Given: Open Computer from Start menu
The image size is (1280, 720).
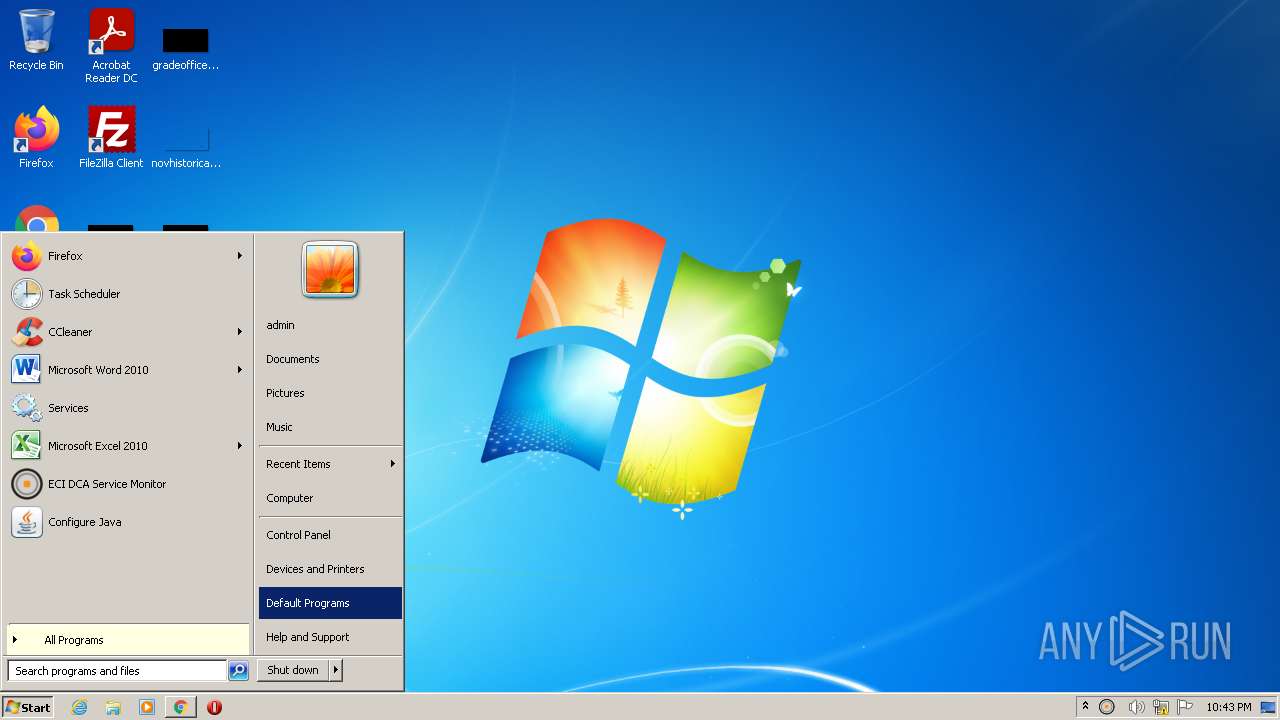Looking at the screenshot, I should (330, 498).
